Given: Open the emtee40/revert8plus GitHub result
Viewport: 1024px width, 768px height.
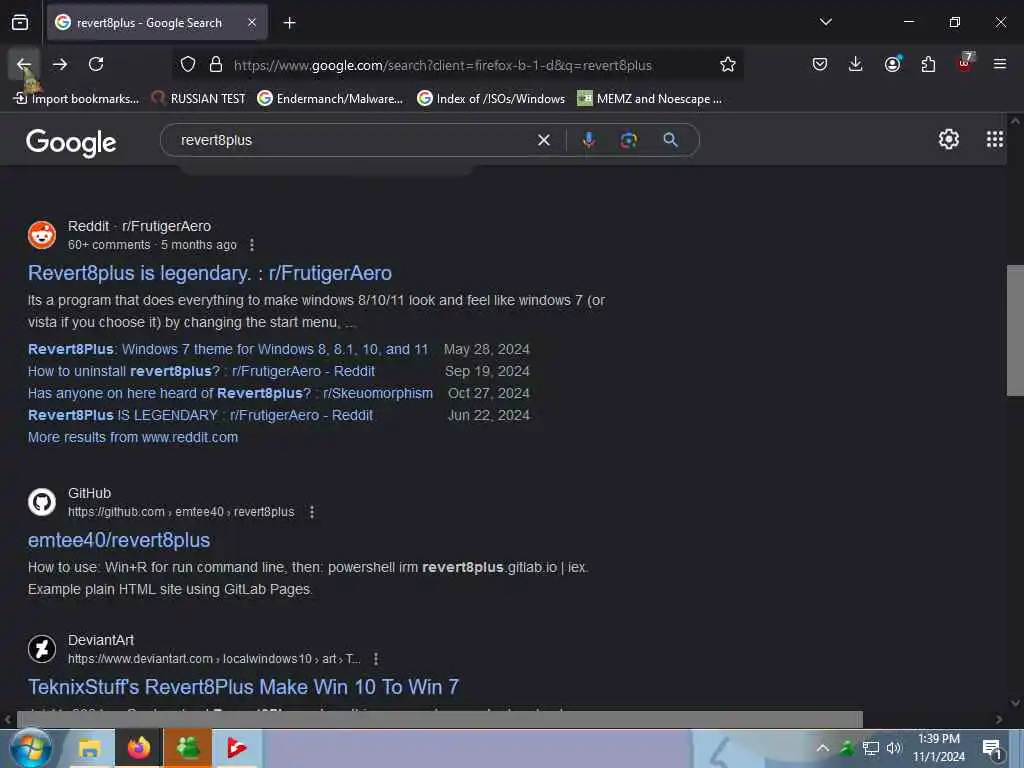Looking at the screenshot, I should [119, 540].
